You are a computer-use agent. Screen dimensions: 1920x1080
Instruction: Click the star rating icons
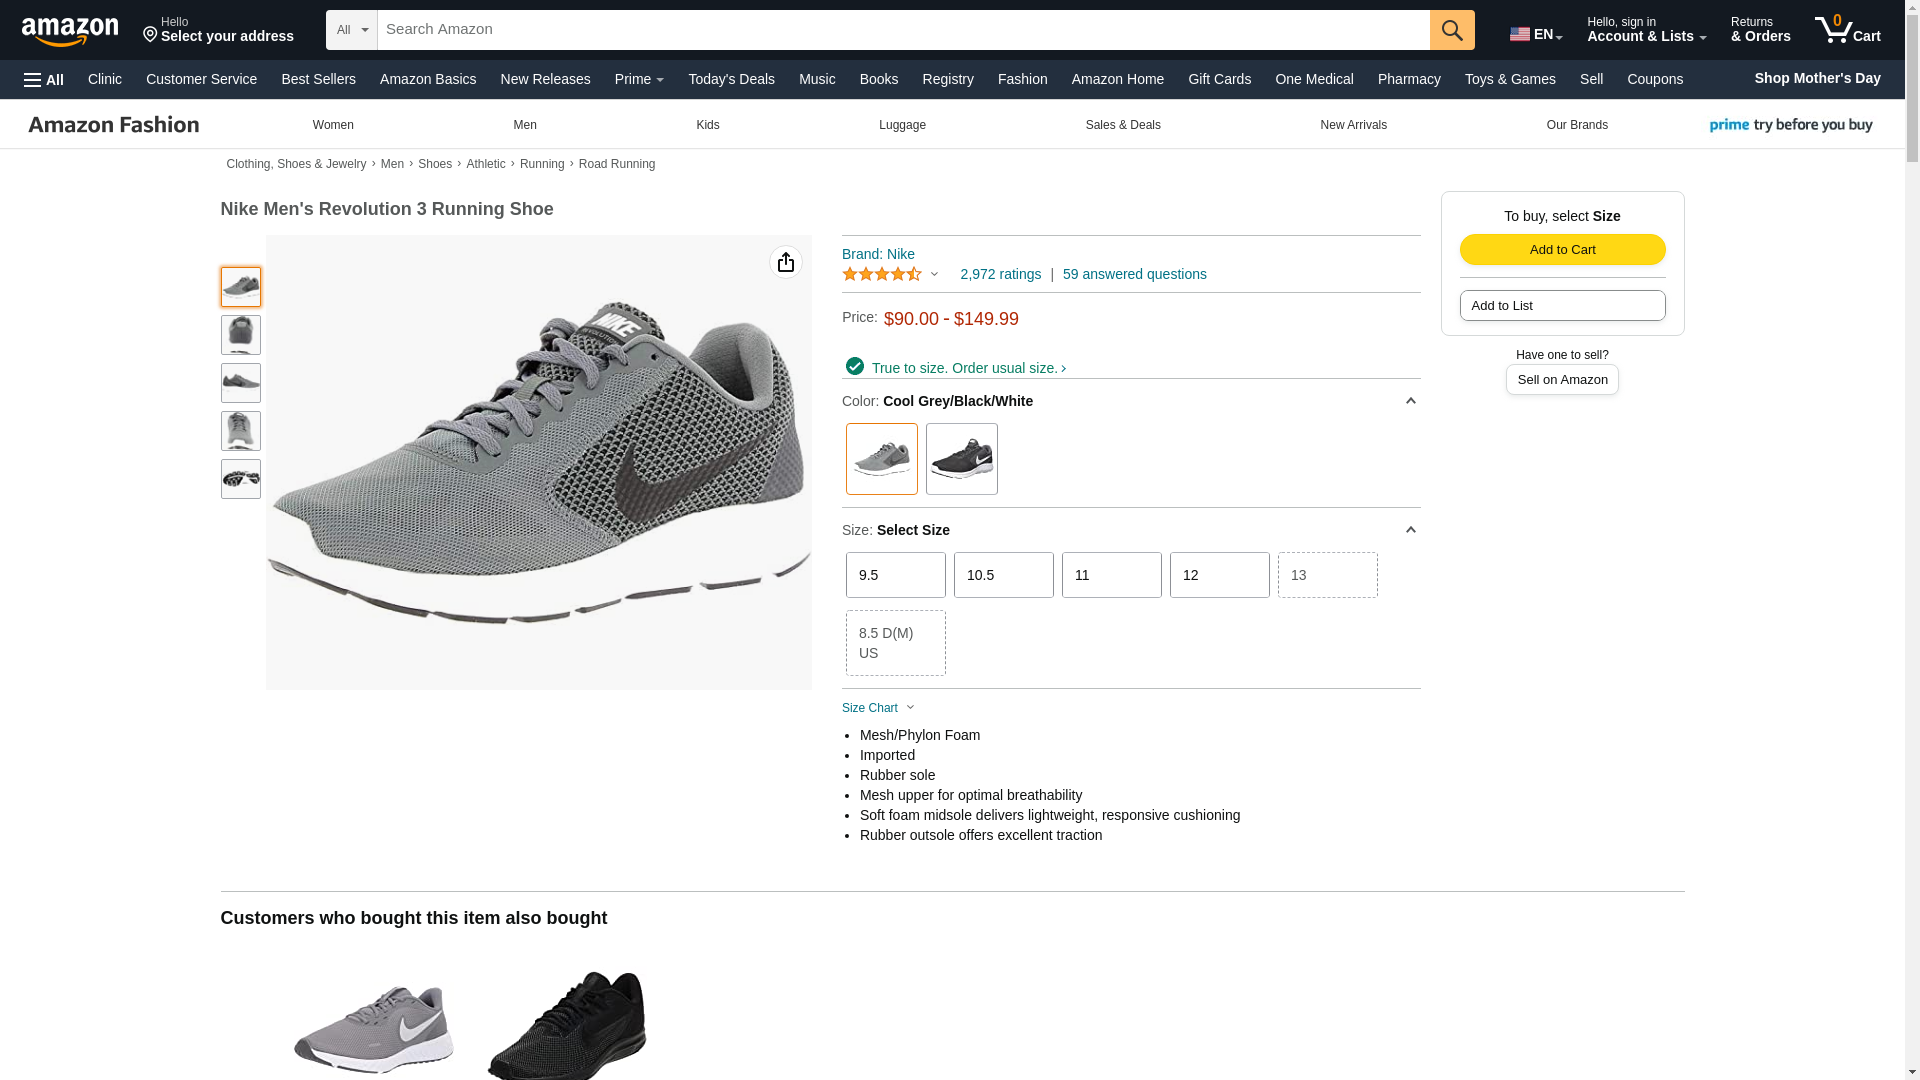coord(882,274)
